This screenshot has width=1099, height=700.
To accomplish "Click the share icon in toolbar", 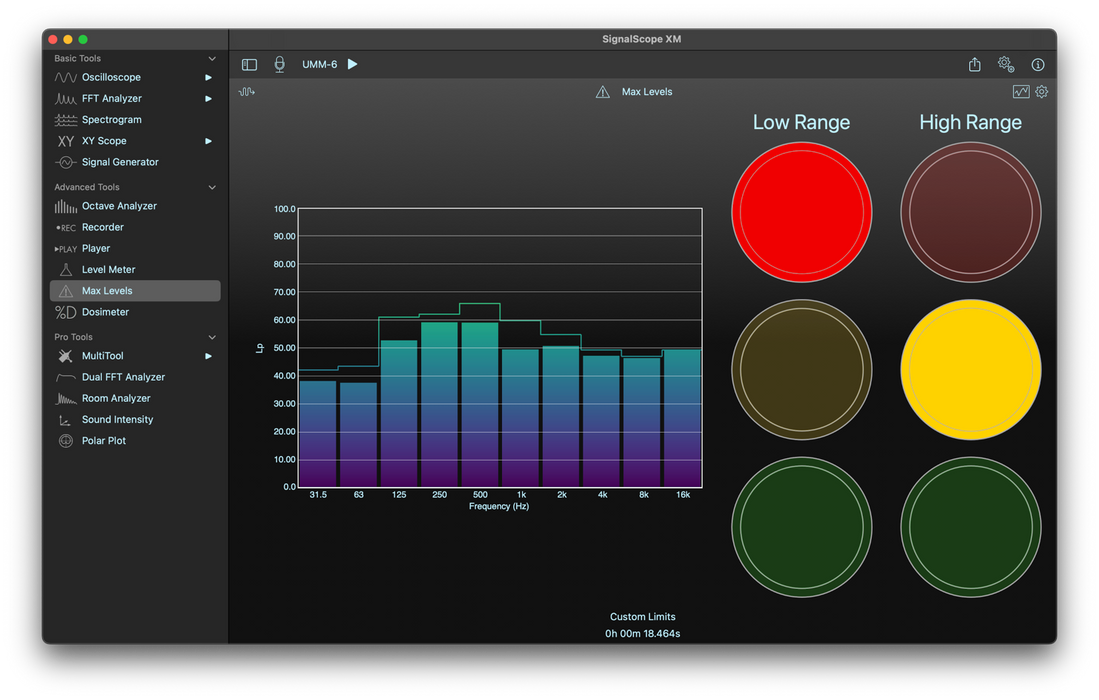I will click(x=975, y=65).
